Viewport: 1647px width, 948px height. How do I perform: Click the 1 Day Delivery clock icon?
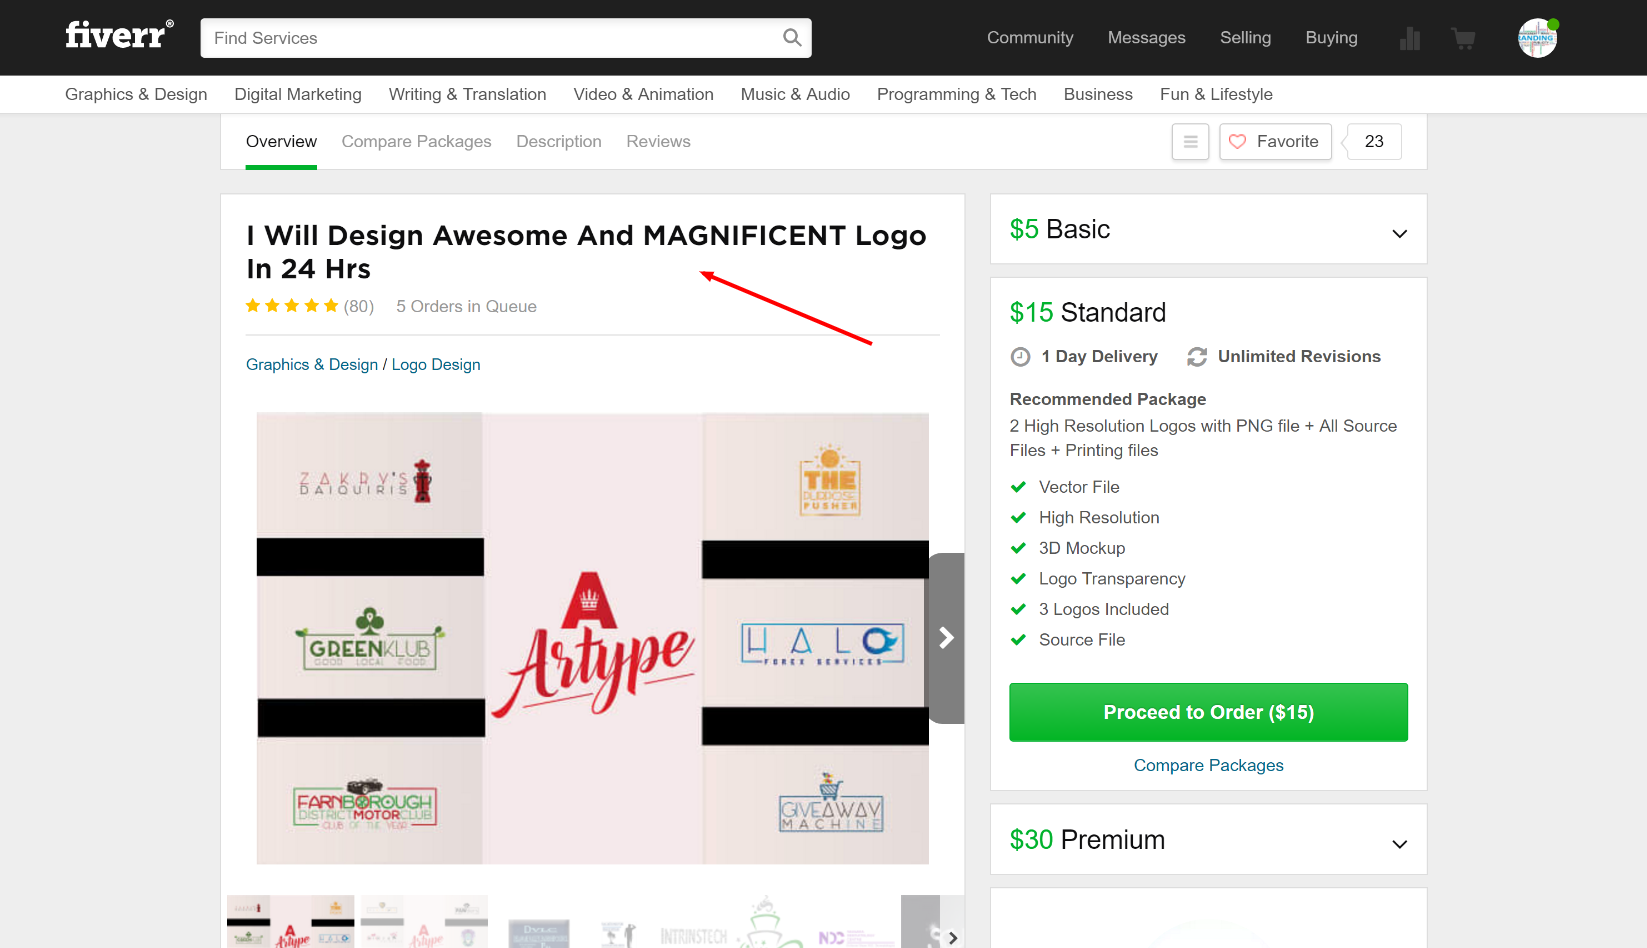pyautogui.click(x=1021, y=357)
